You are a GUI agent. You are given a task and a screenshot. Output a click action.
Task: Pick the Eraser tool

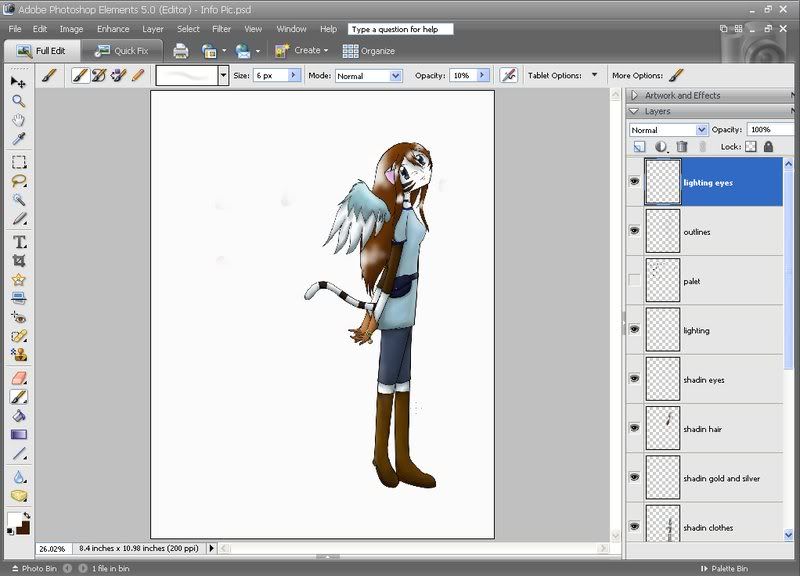pyautogui.click(x=19, y=378)
